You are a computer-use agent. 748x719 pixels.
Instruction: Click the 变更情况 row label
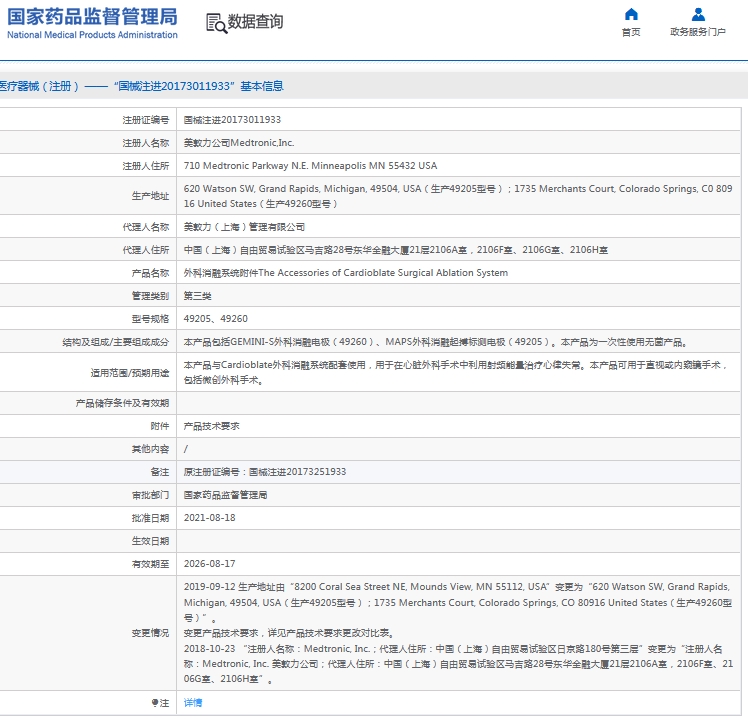coord(150,633)
